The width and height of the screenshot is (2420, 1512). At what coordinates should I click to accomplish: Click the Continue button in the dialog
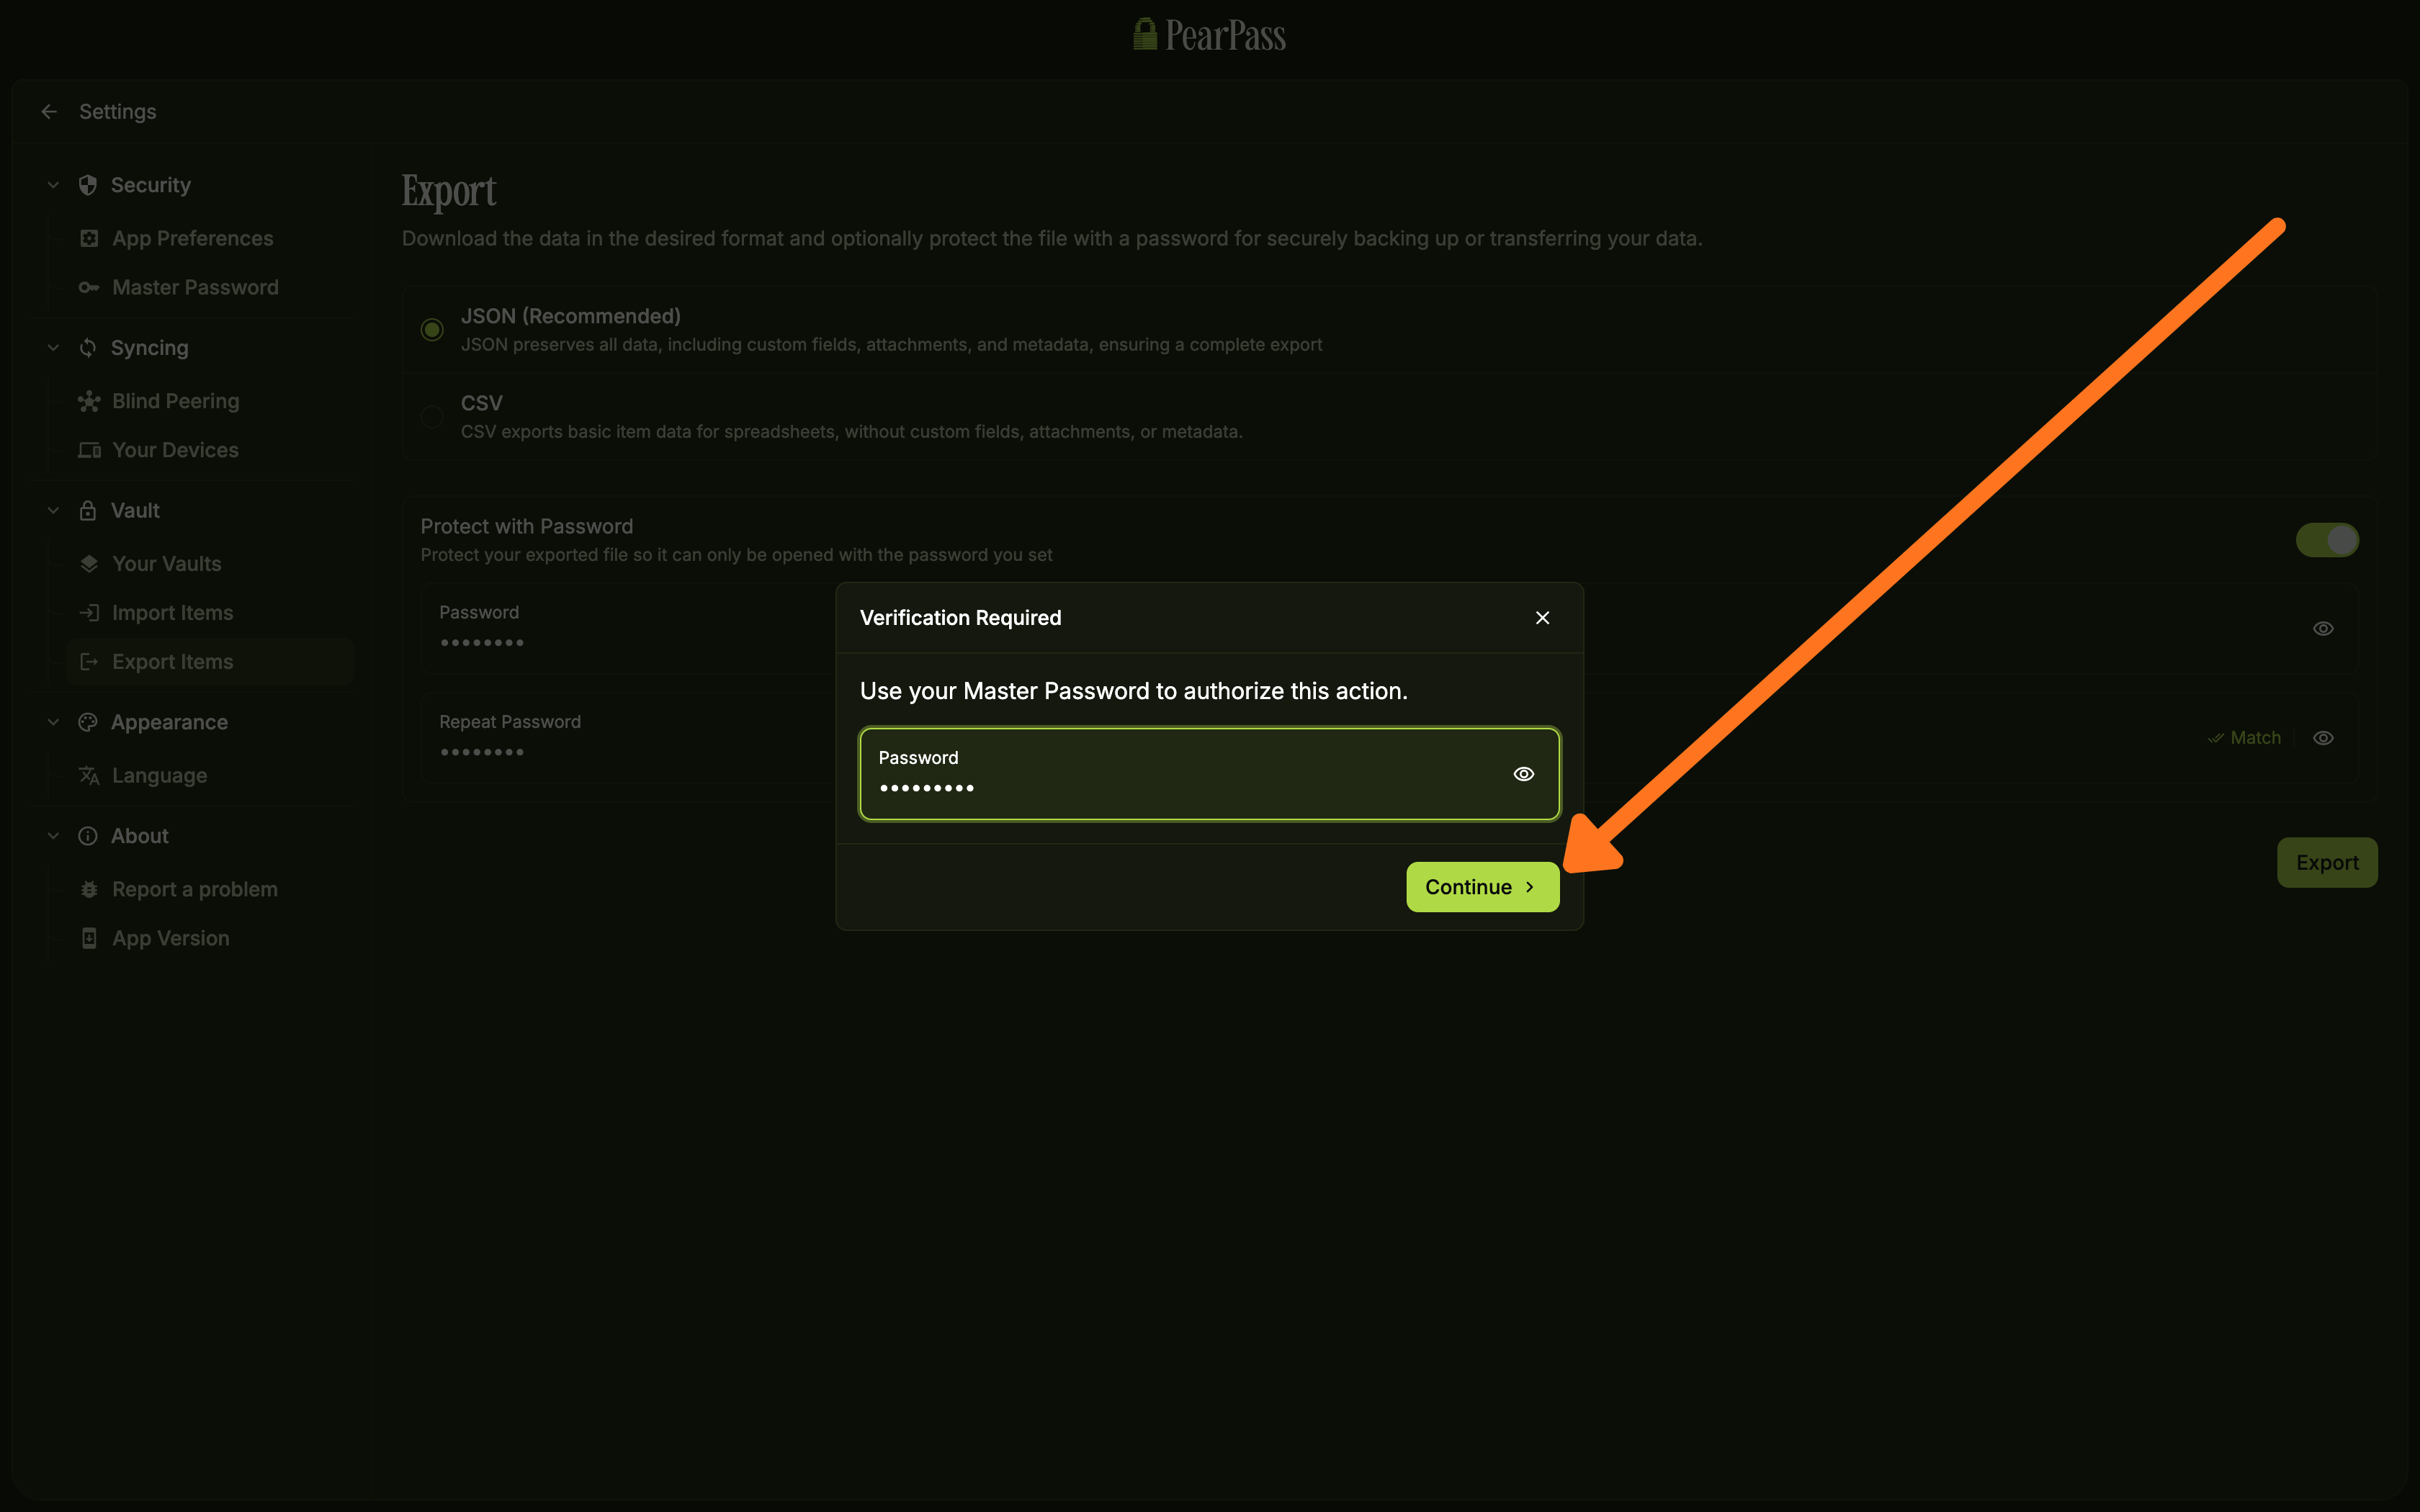(1481, 886)
